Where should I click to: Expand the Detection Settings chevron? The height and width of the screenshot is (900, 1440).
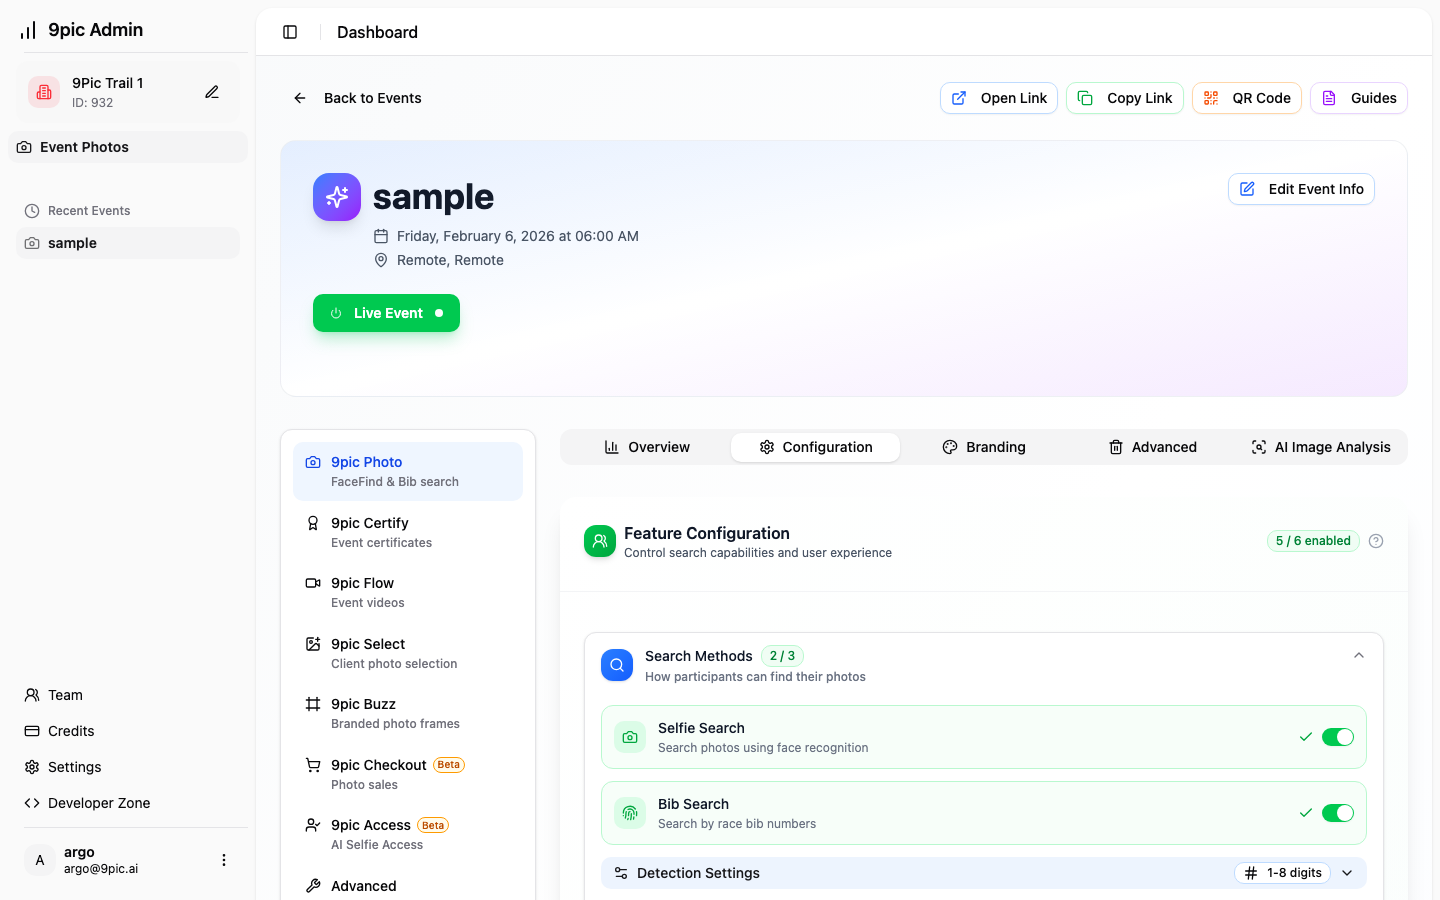pyautogui.click(x=1347, y=873)
